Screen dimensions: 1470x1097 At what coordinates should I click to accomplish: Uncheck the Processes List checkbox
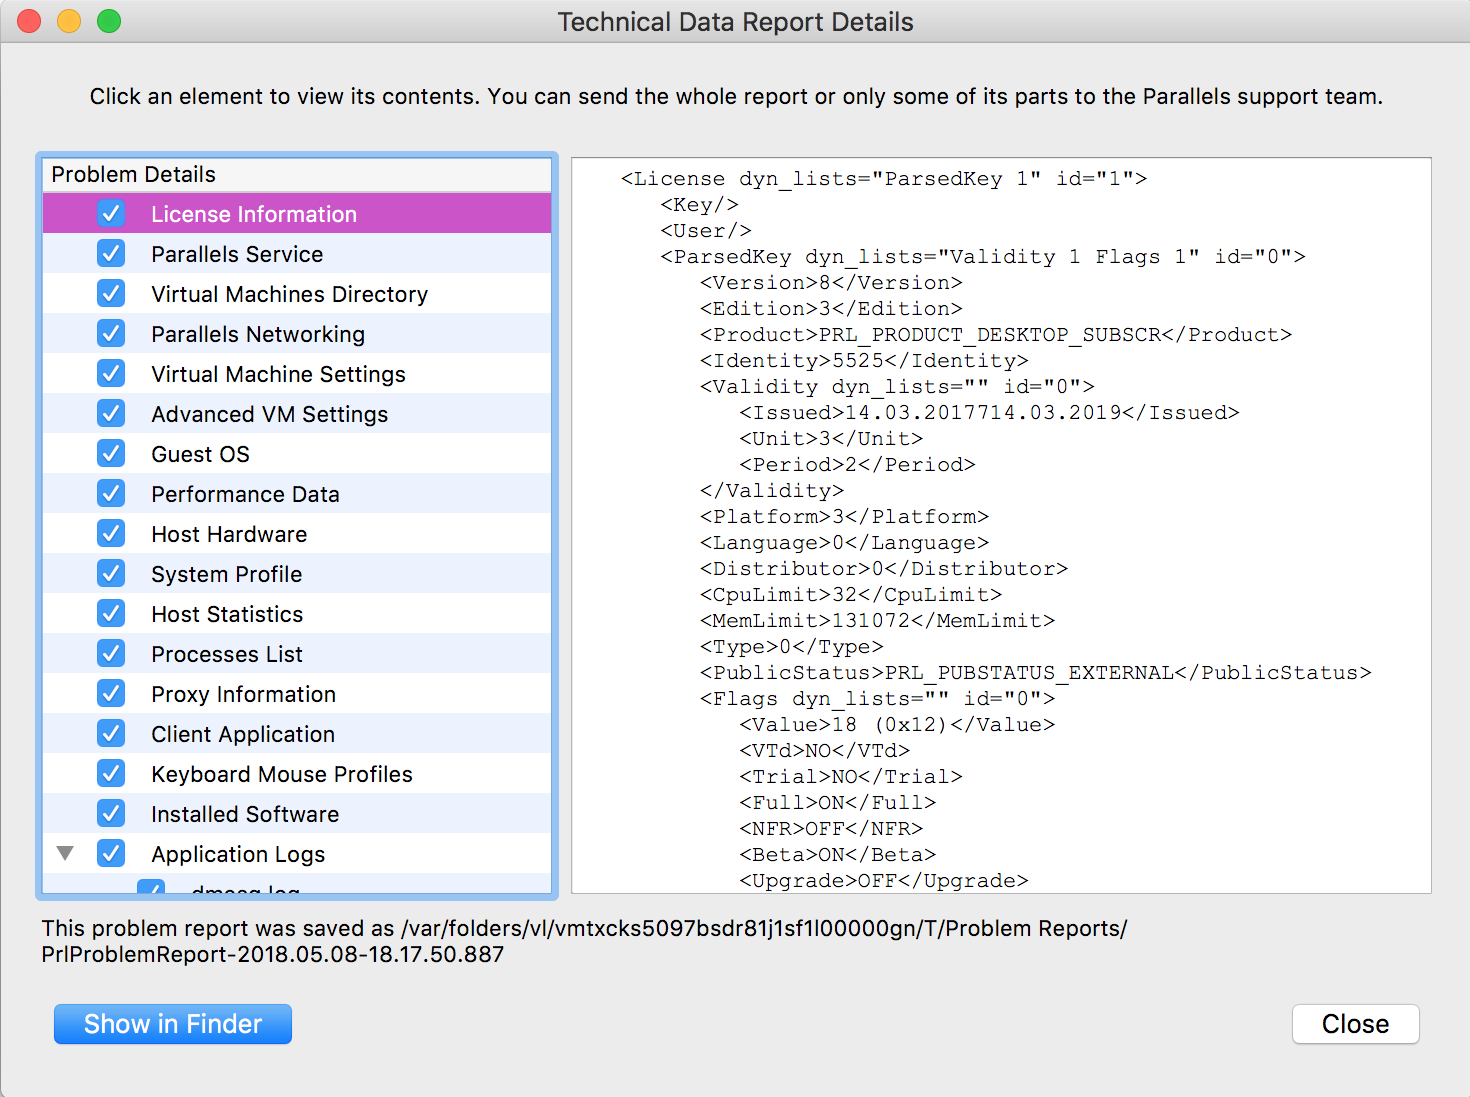111,654
